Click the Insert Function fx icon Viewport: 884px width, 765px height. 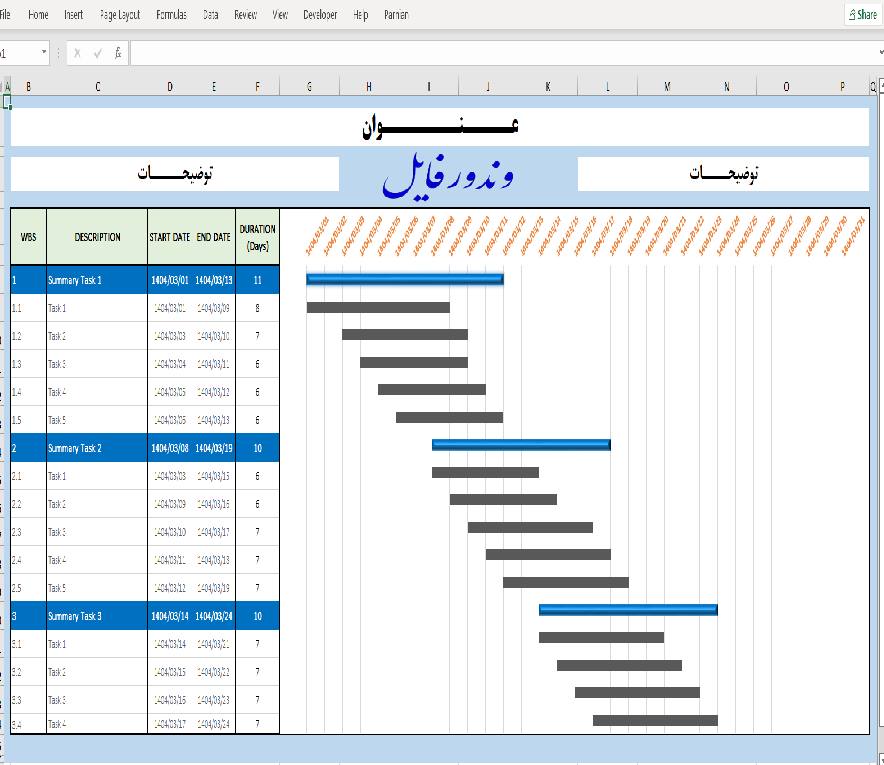pos(118,53)
